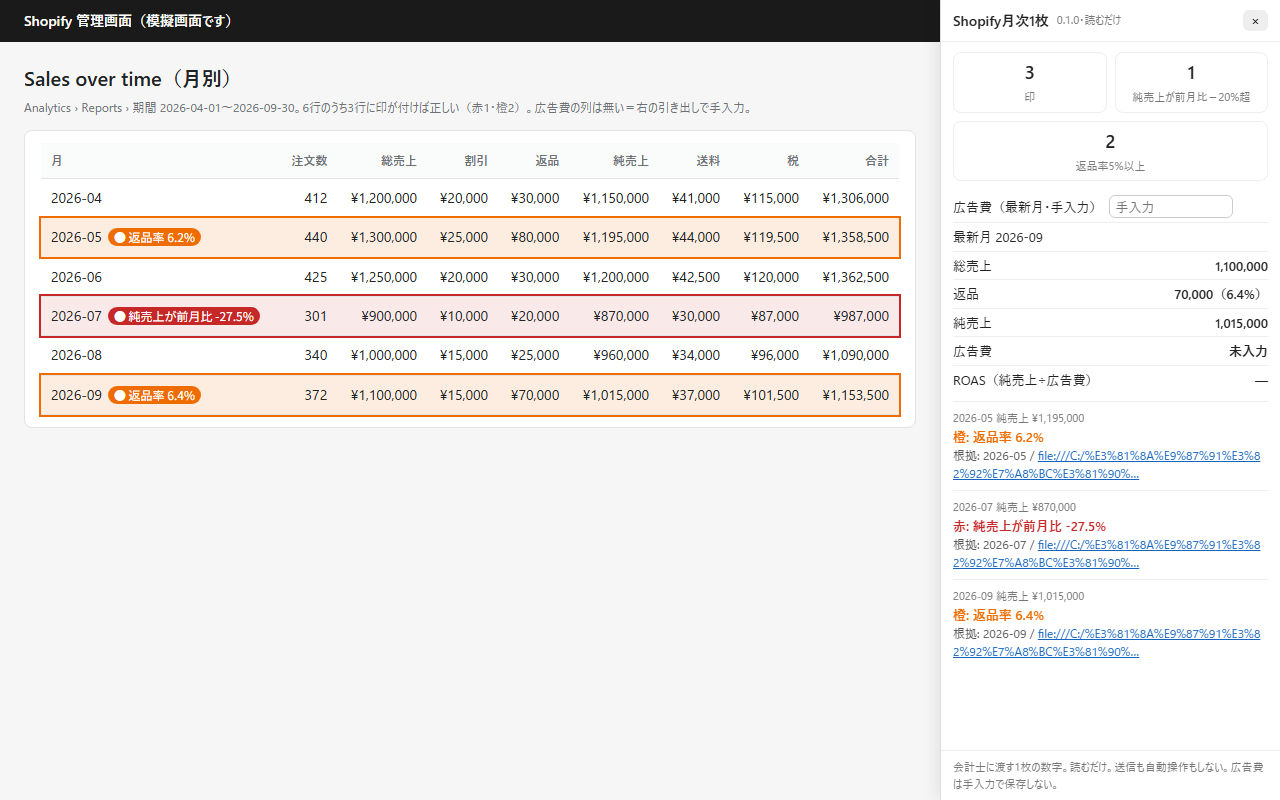Click the 注文数 column header
1280x800 pixels.
[309, 161]
